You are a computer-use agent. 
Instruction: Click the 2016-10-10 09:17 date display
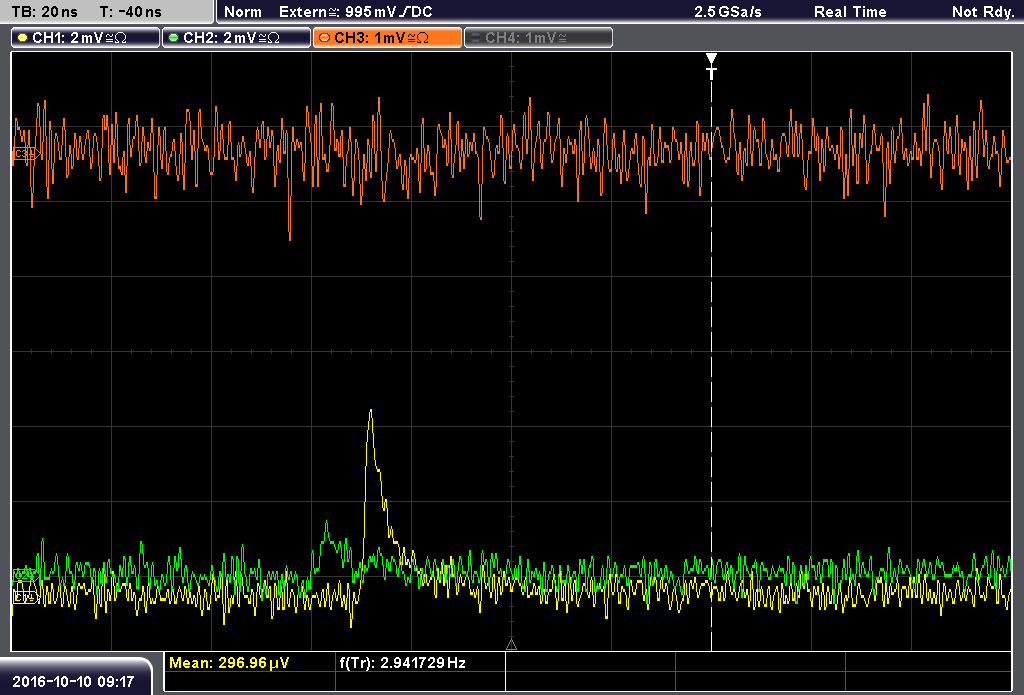[x=73, y=681]
